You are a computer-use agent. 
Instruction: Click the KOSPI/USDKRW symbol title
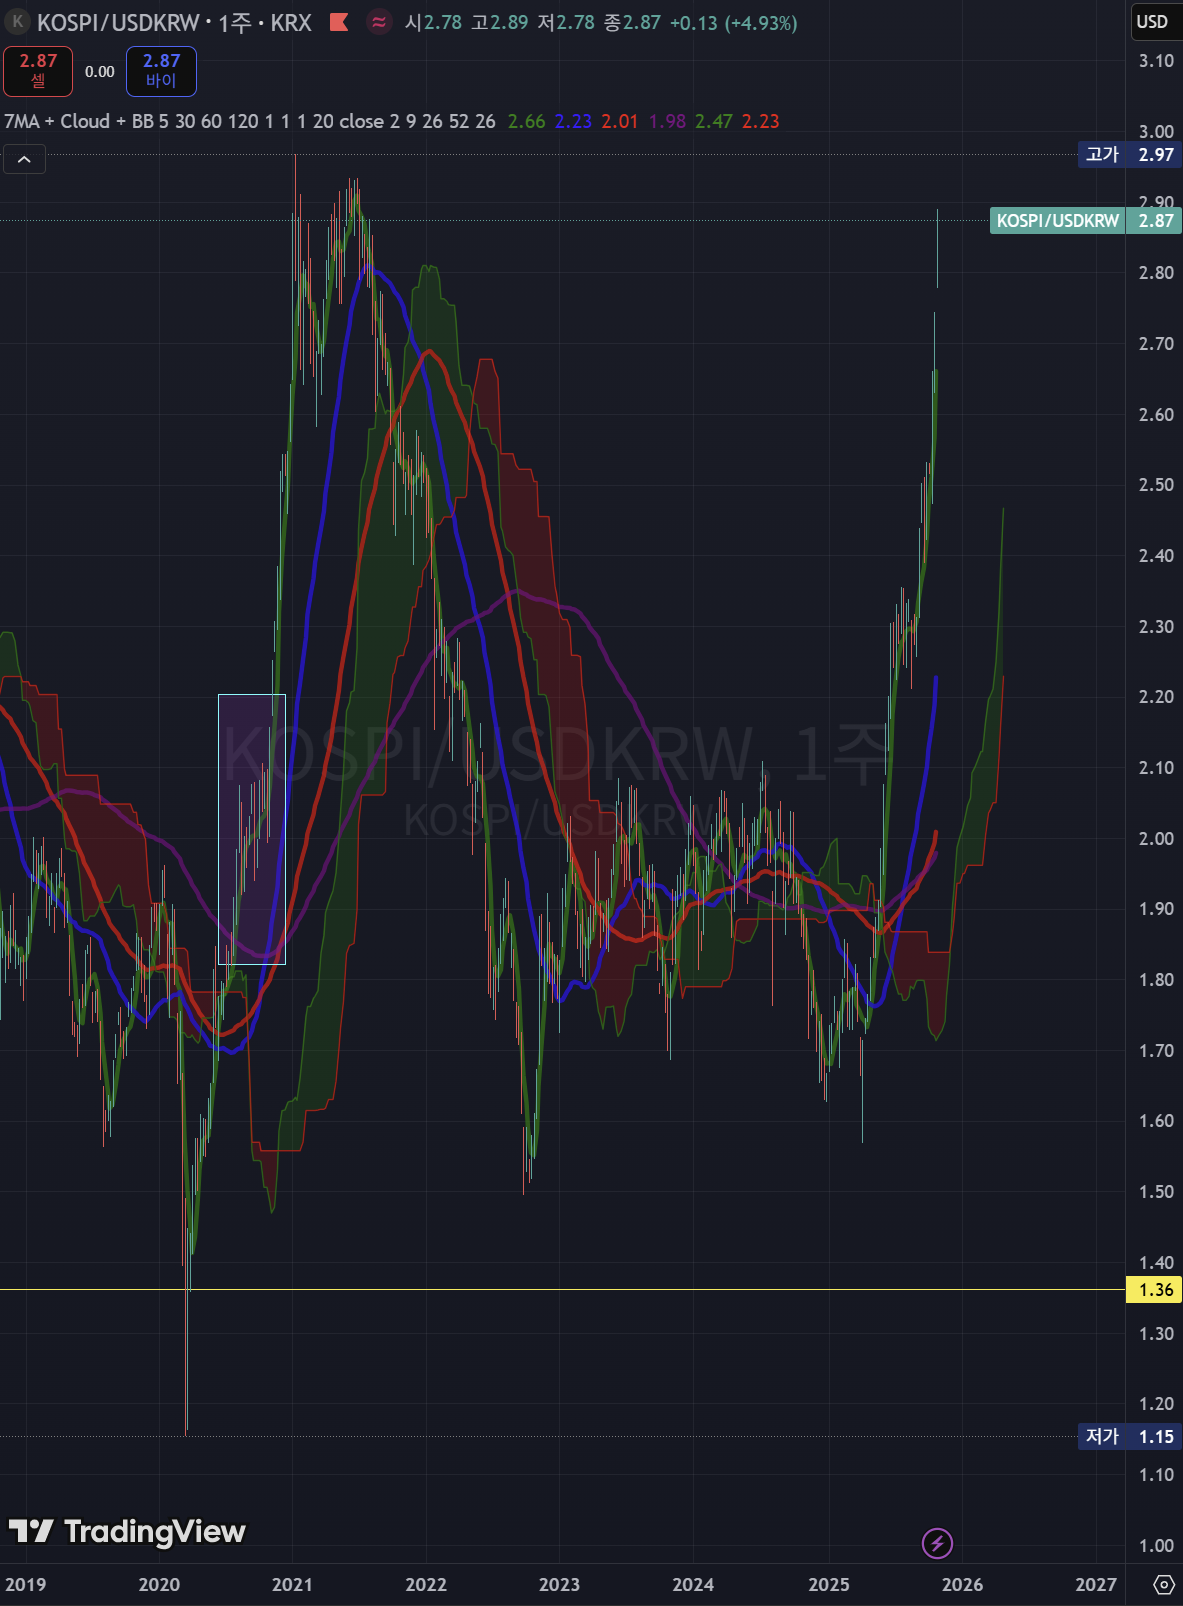pyautogui.click(x=118, y=22)
